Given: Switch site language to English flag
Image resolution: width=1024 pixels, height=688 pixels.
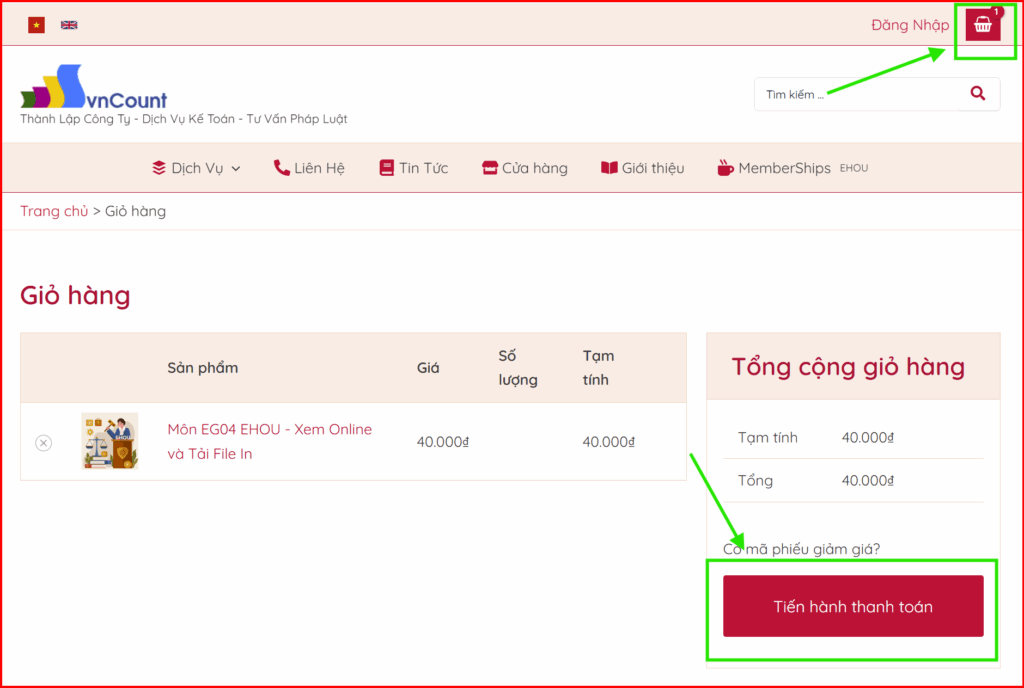Looking at the screenshot, I should (69, 25).
